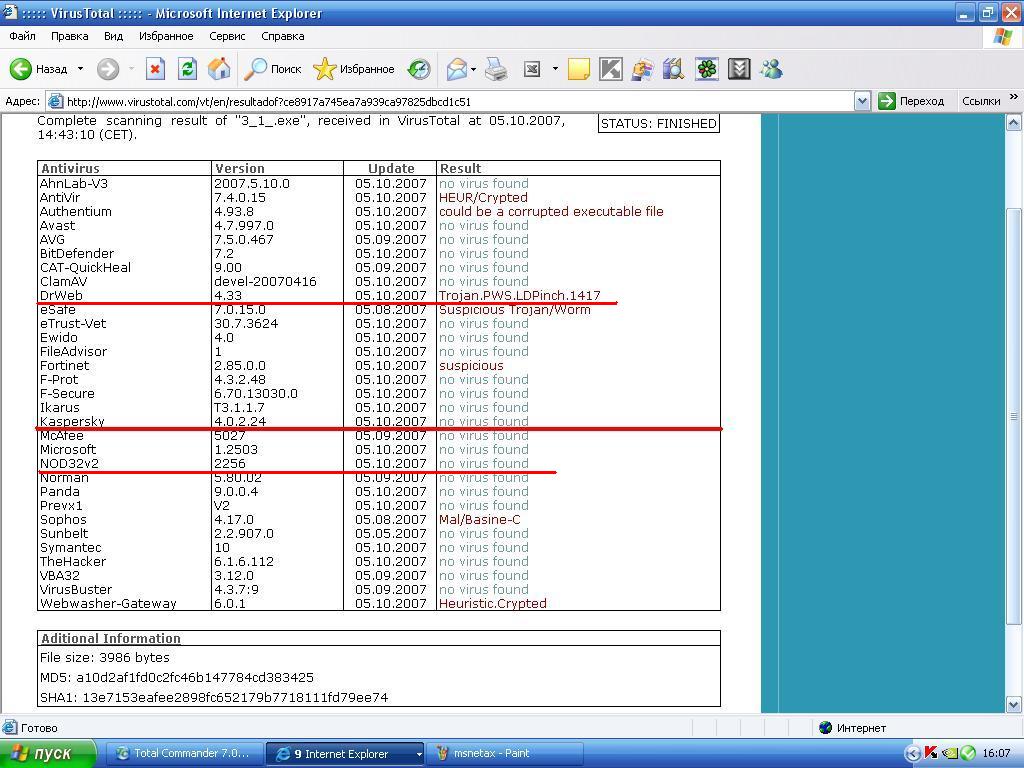The width and height of the screenshot is (1024, 768).
Task: Click the STATUS: FINISHED box
Action: click(x=659, y=123)
